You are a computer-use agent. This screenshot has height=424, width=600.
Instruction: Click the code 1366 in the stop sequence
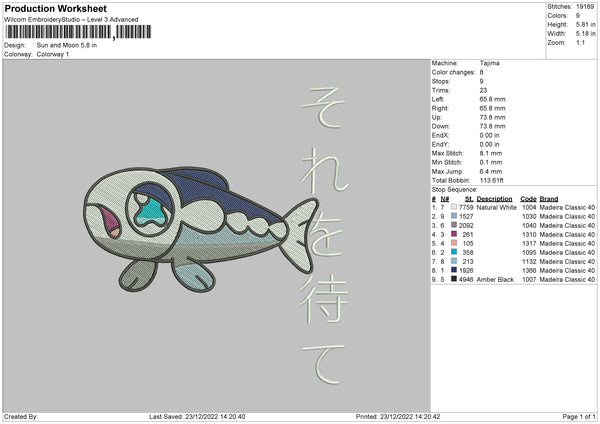tap(529, 271)
